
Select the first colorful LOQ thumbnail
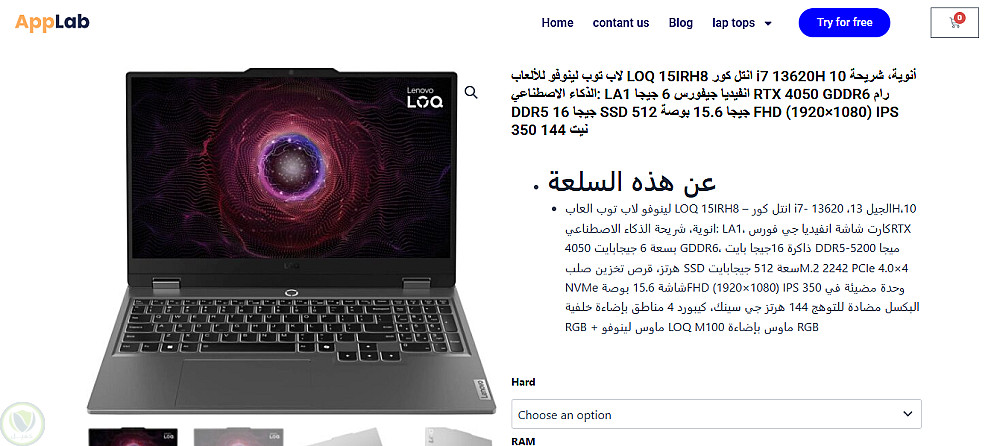[x=133, y=436]
